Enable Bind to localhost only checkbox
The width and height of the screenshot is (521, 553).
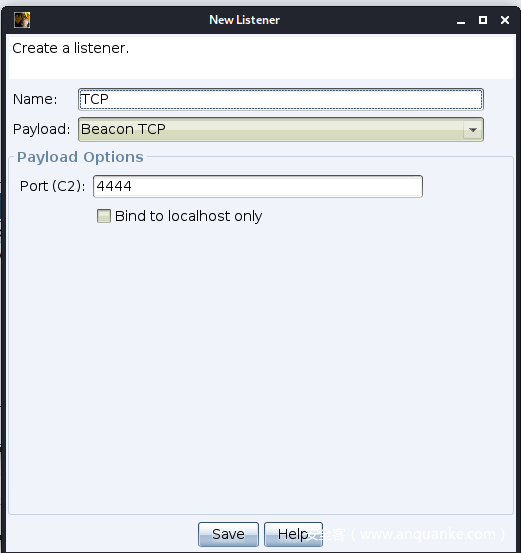coord(104,216)
